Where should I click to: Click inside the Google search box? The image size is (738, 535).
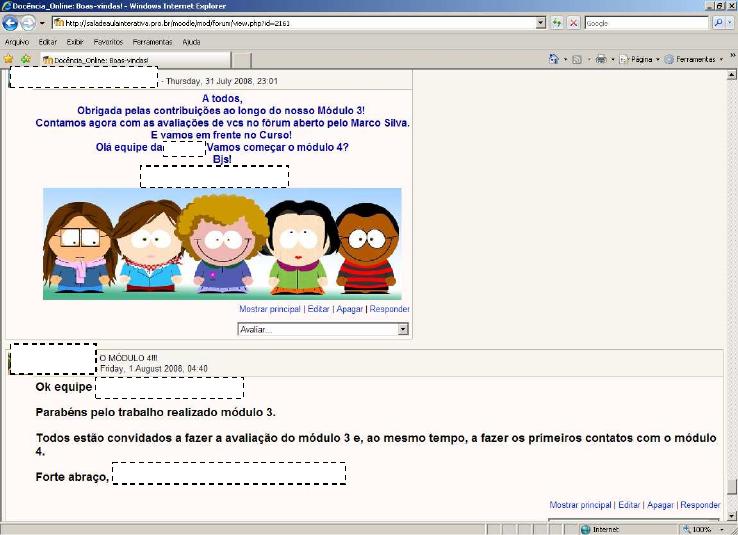click(x=640, y=22)
